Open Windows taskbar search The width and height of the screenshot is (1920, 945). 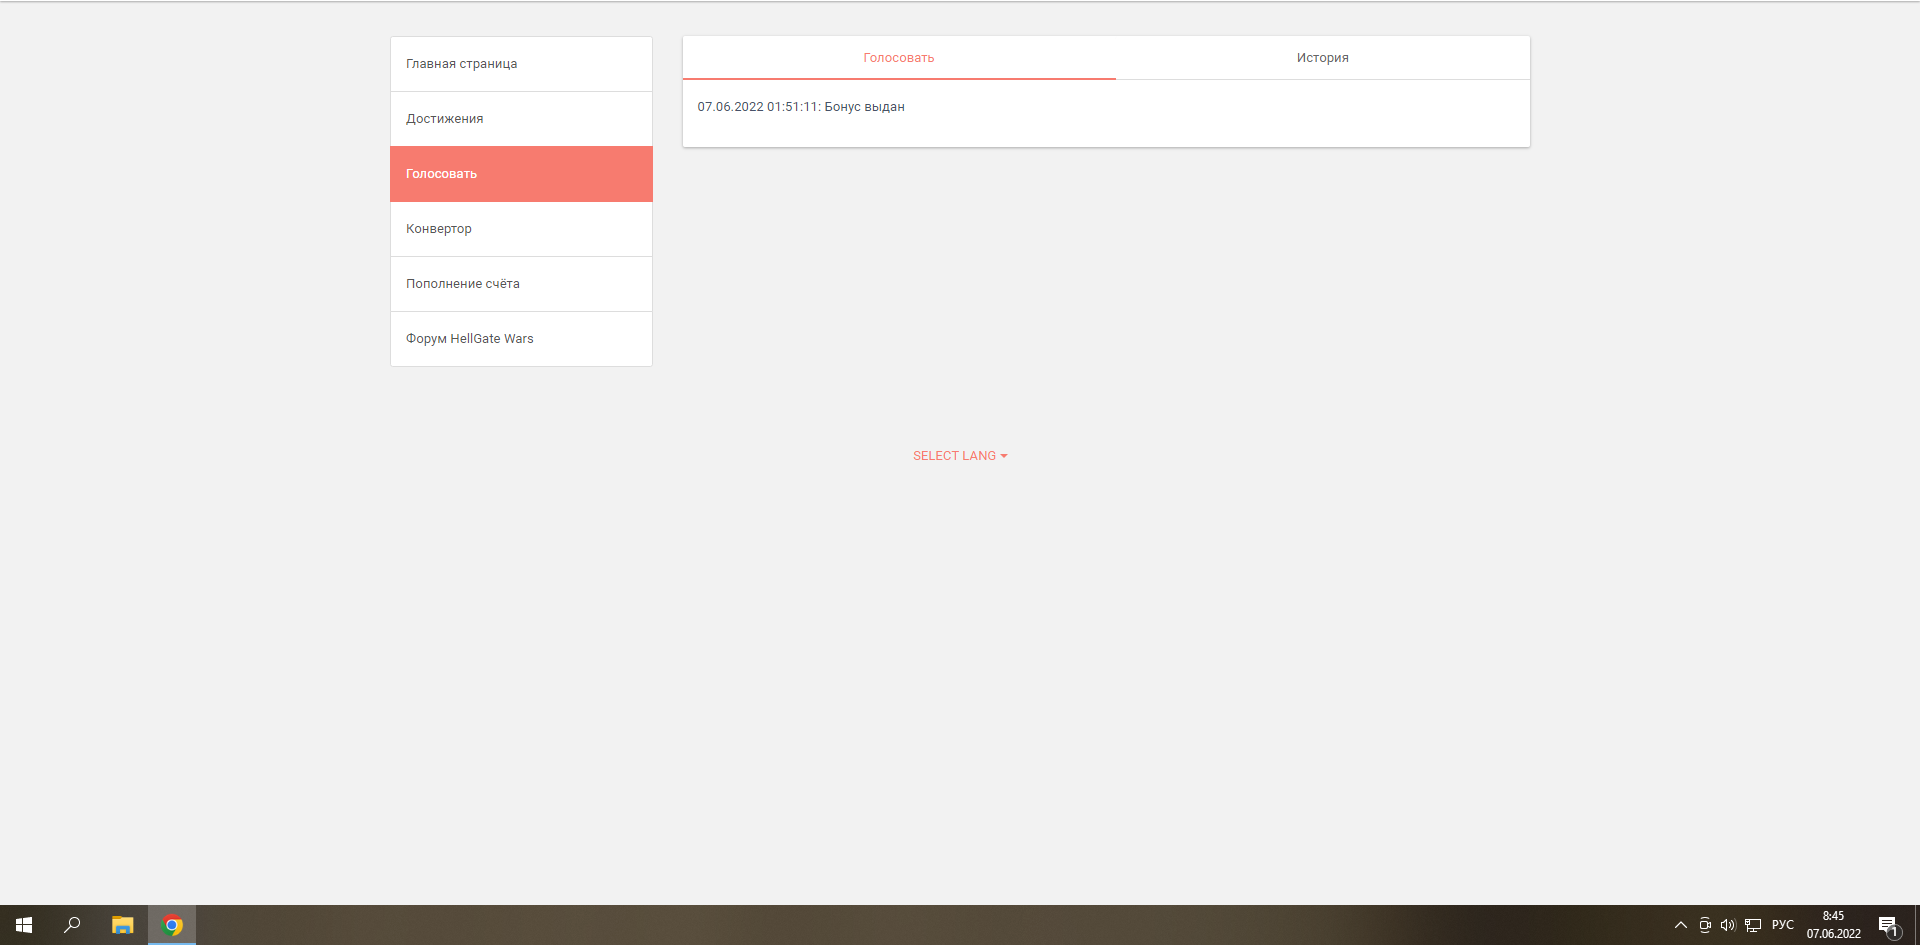click(x=72, y=925)
